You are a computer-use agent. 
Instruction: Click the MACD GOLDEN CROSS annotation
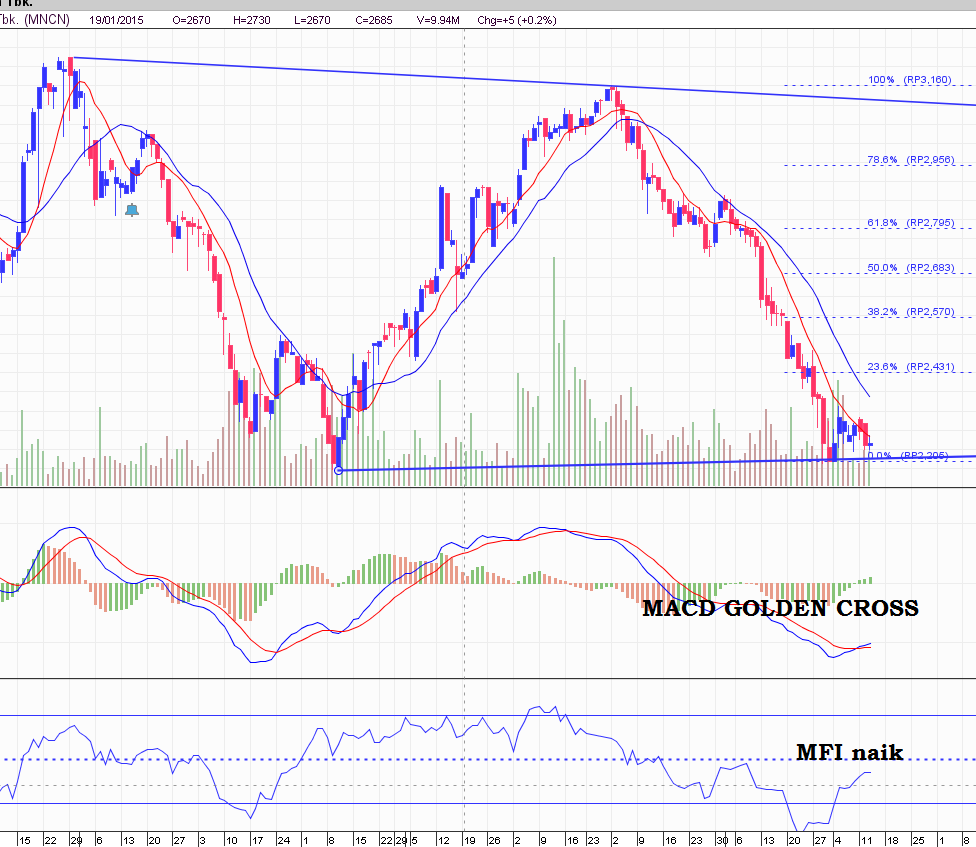(x=781, y=608)
